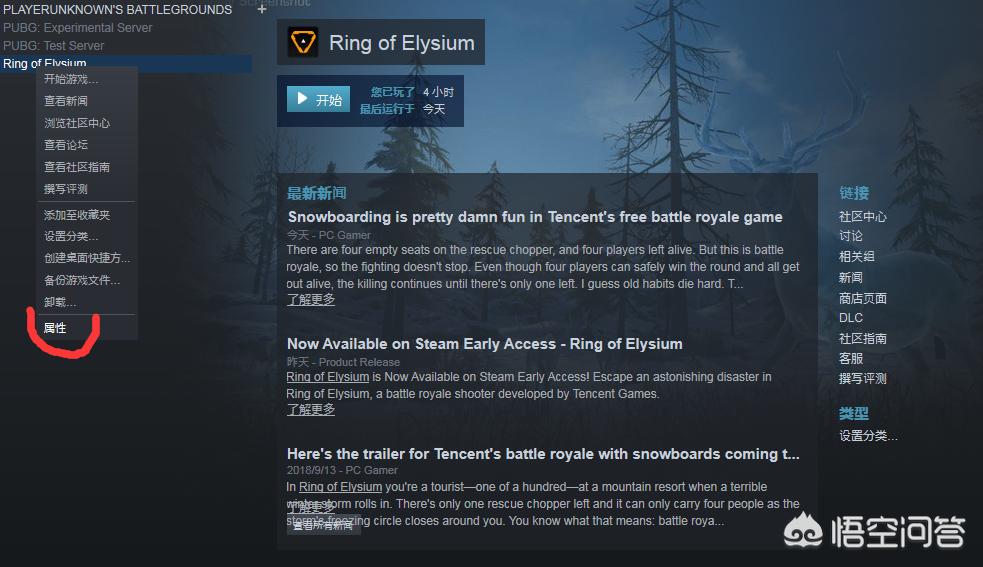Screen dimensions: 983x567
Task: Open the Snowboarding news article headline
Action: (535, 217)
